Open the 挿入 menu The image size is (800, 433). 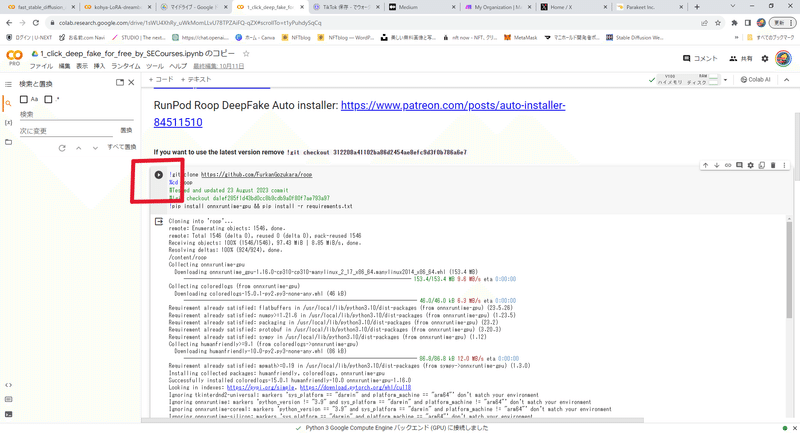[x=99, y=66]
